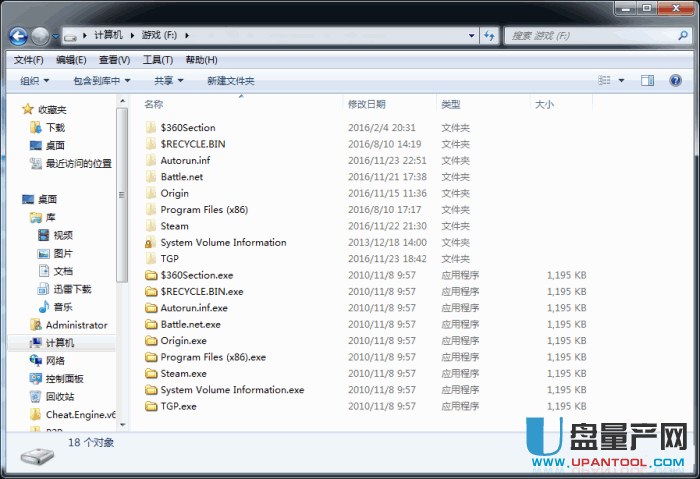Open the view options dropdown arrow
Screen dimensions: 700x479
(x=621, y=80)
